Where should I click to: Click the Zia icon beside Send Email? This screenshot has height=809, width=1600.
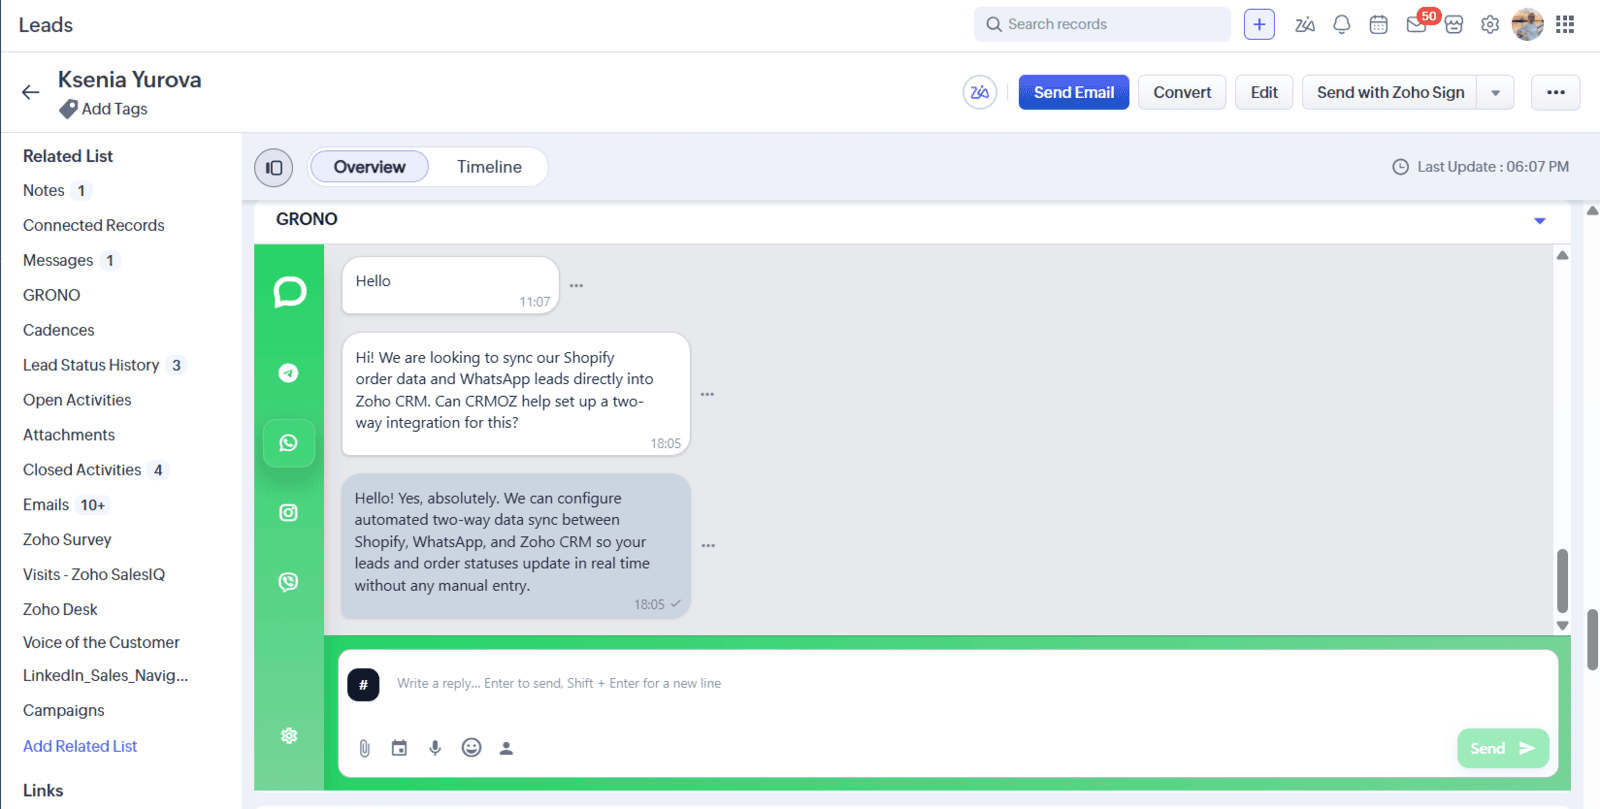click(980, 92)
